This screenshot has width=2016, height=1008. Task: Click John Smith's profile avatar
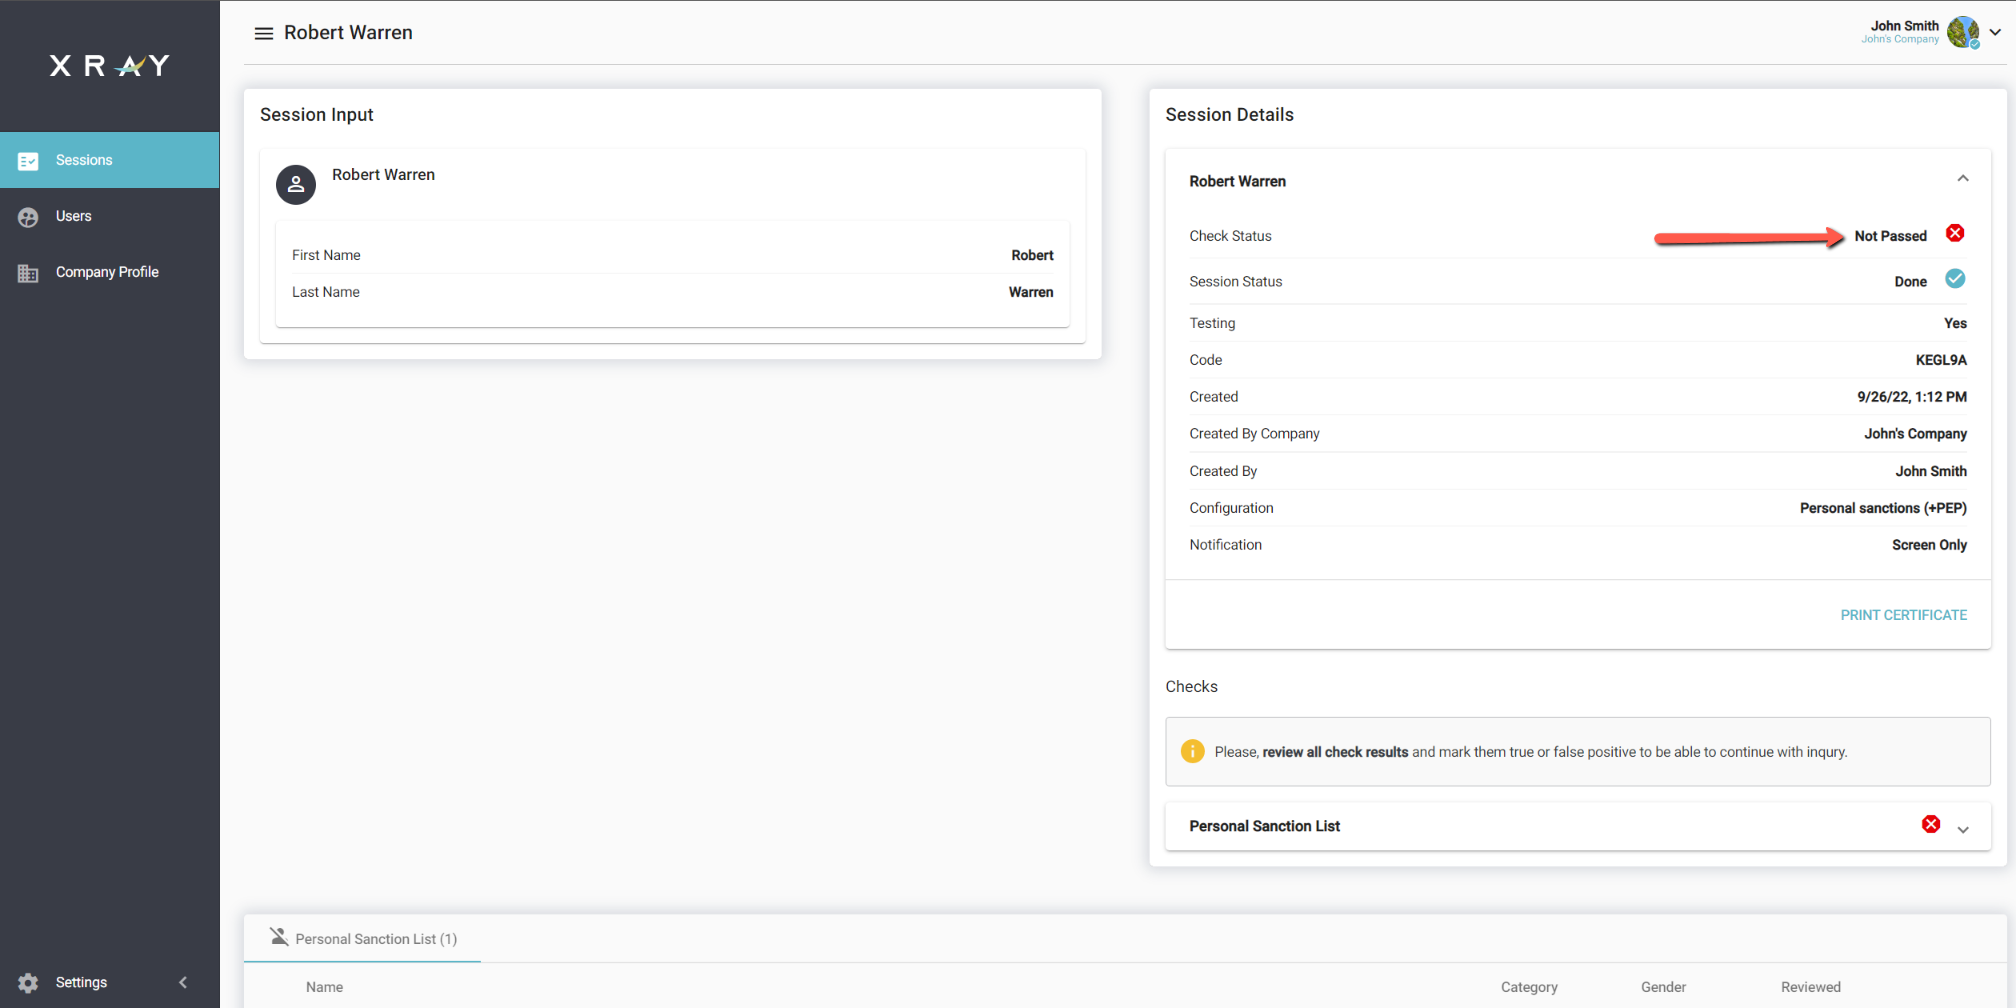click(1962, 32)
